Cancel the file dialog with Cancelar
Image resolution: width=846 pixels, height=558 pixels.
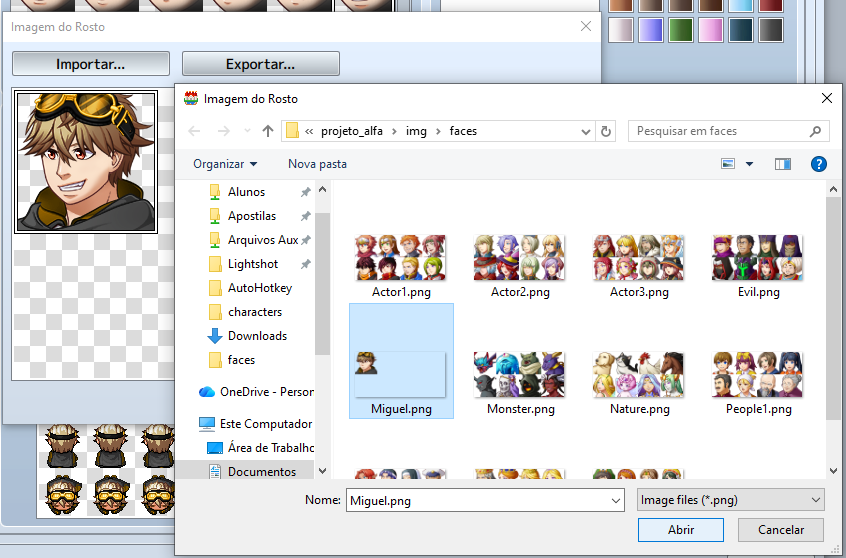pos(781,529)
